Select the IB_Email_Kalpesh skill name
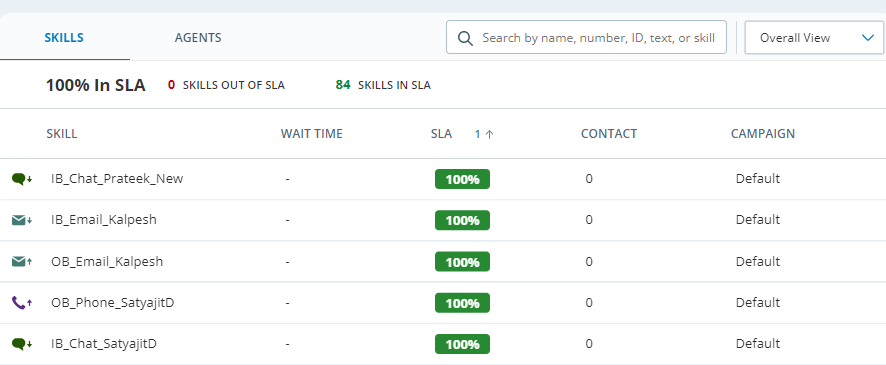 coord(104,220)
